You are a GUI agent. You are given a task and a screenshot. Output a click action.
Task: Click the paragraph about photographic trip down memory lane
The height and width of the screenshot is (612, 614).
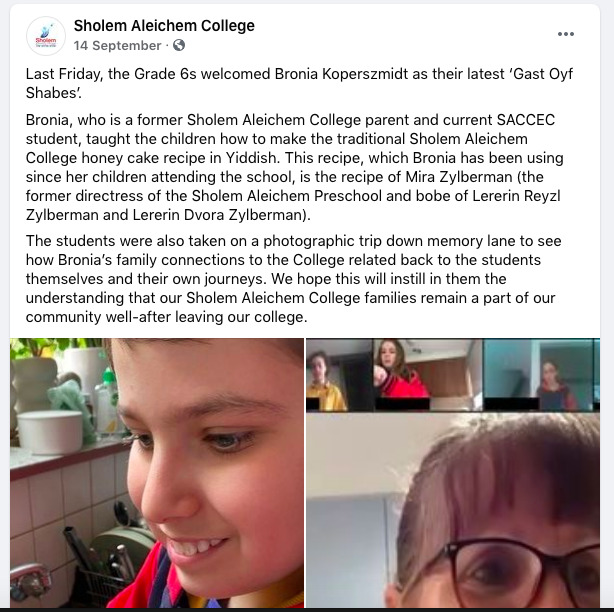294,279
